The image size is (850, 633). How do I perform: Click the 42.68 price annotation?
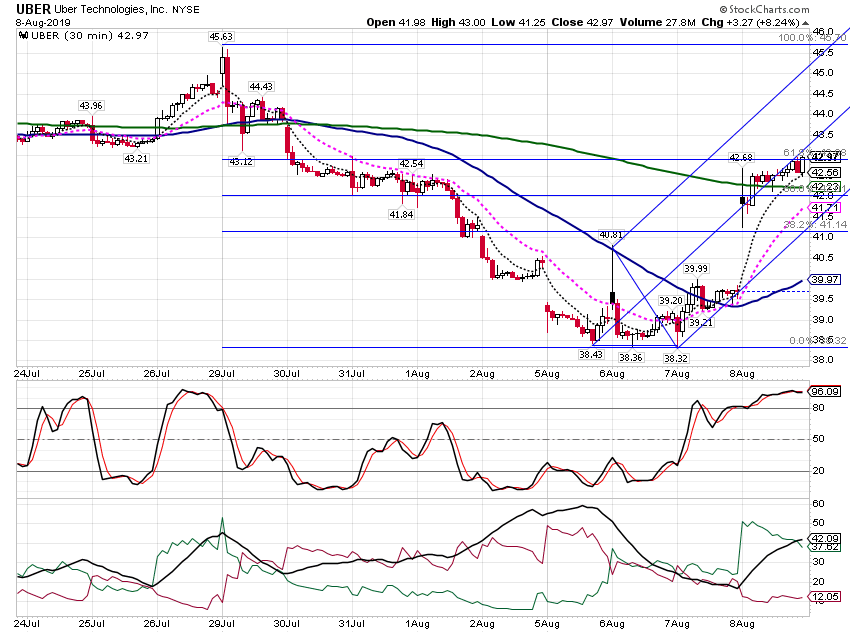[x=741, y=158]
